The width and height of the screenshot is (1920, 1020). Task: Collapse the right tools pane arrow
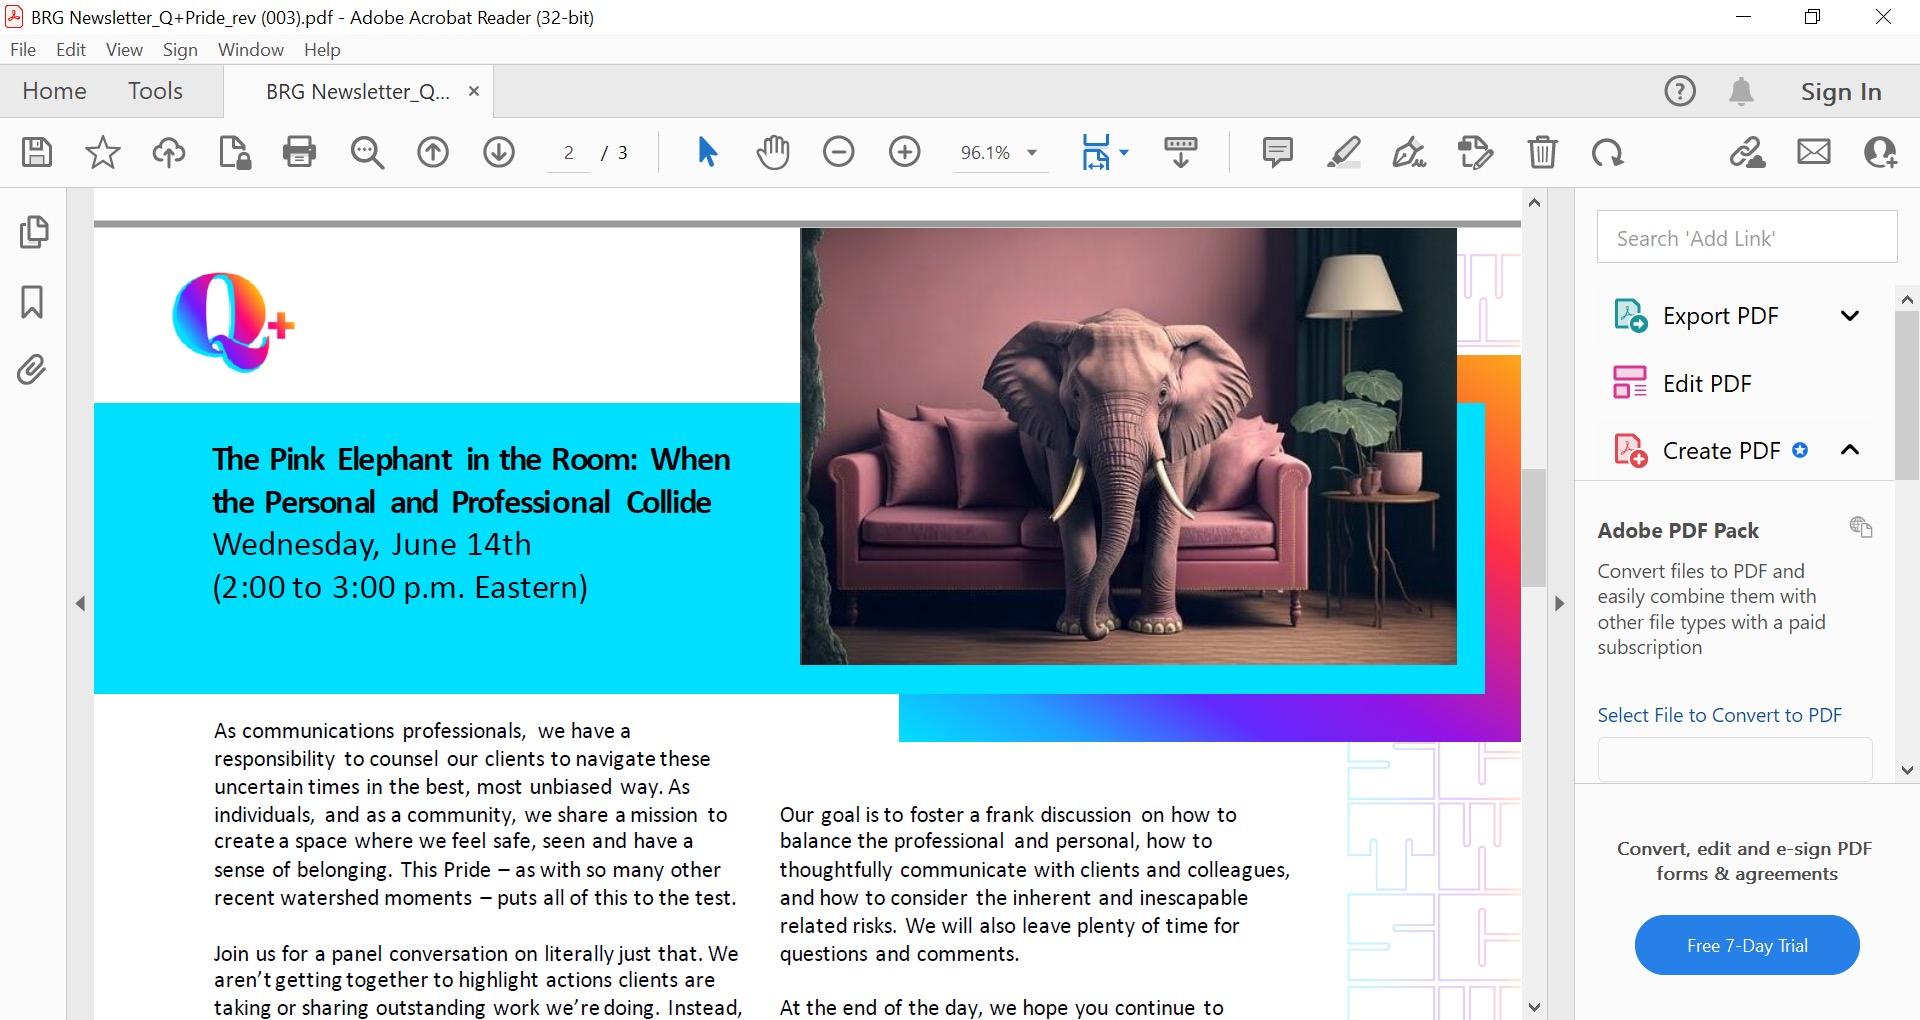(1559, 603)
